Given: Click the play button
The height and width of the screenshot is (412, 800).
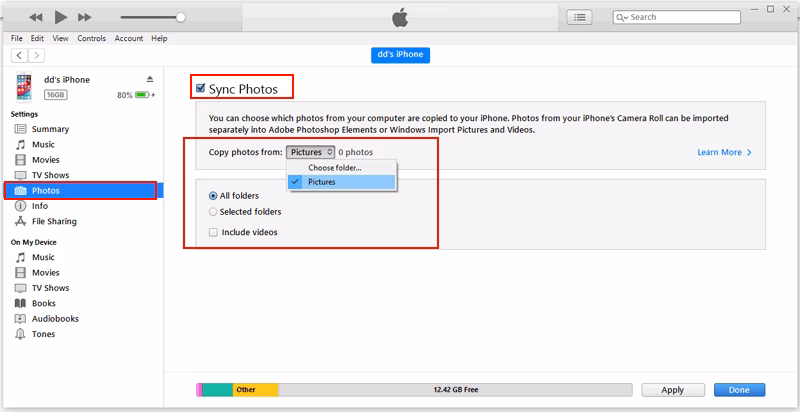Looking at the screenshot, I should point(61,17).
